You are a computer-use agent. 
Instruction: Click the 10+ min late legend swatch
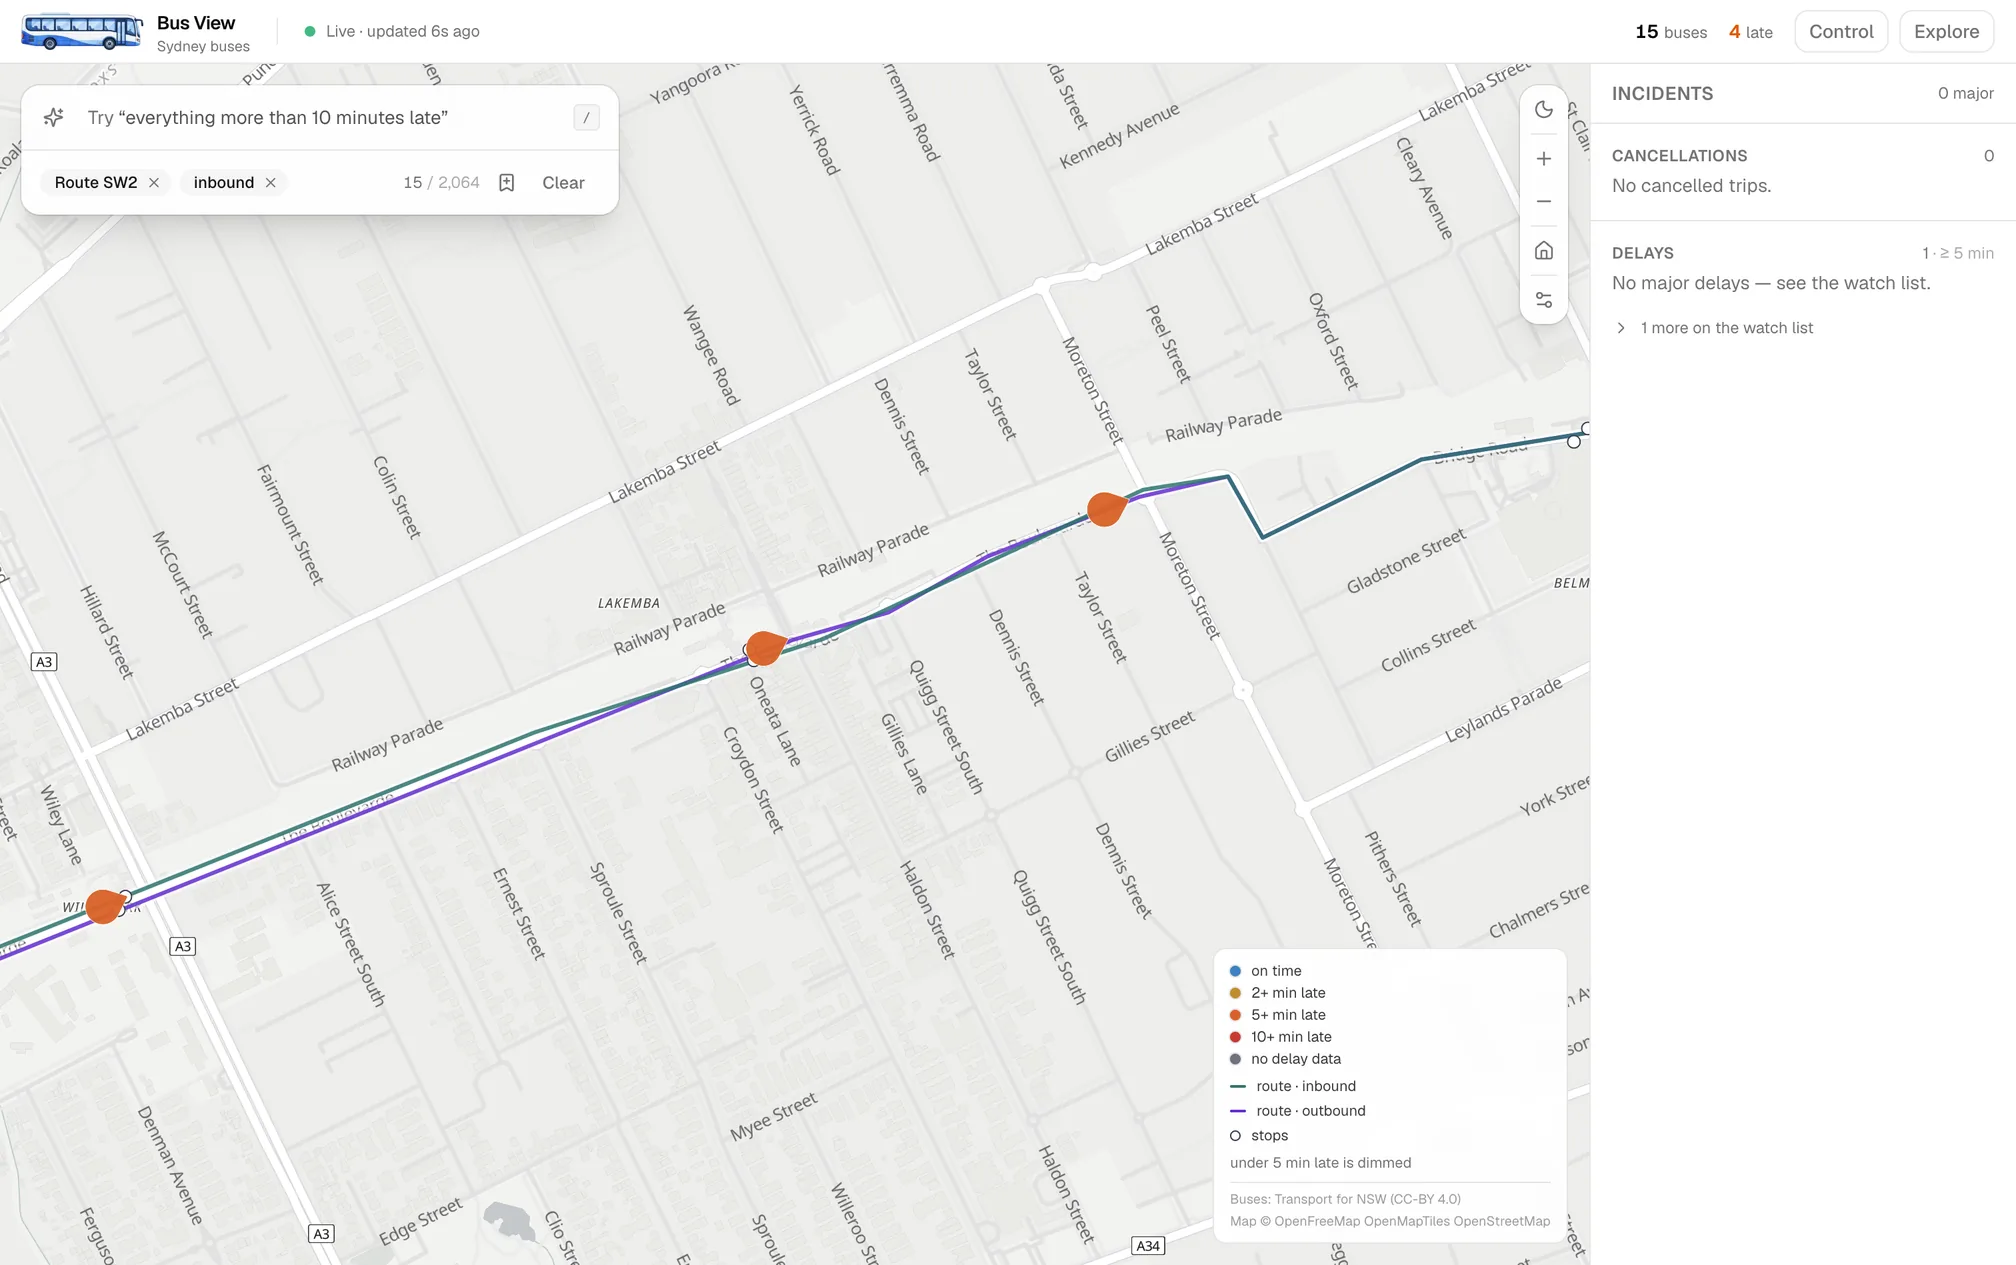coord(1235,1037)
